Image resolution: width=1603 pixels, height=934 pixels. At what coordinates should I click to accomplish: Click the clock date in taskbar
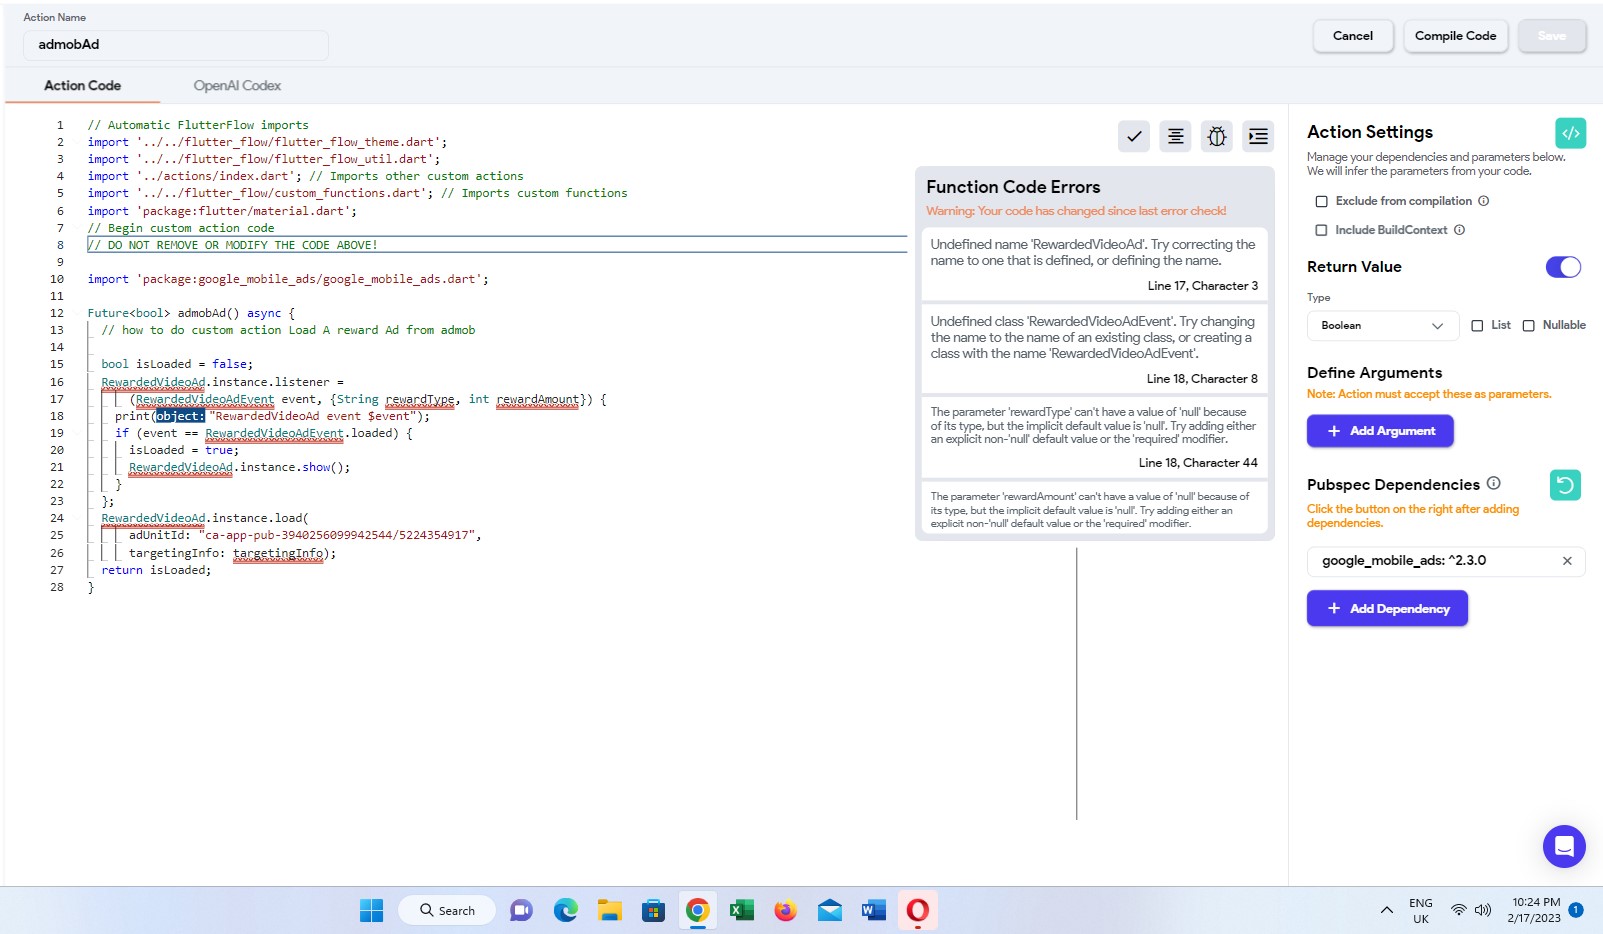(1535, 910)
